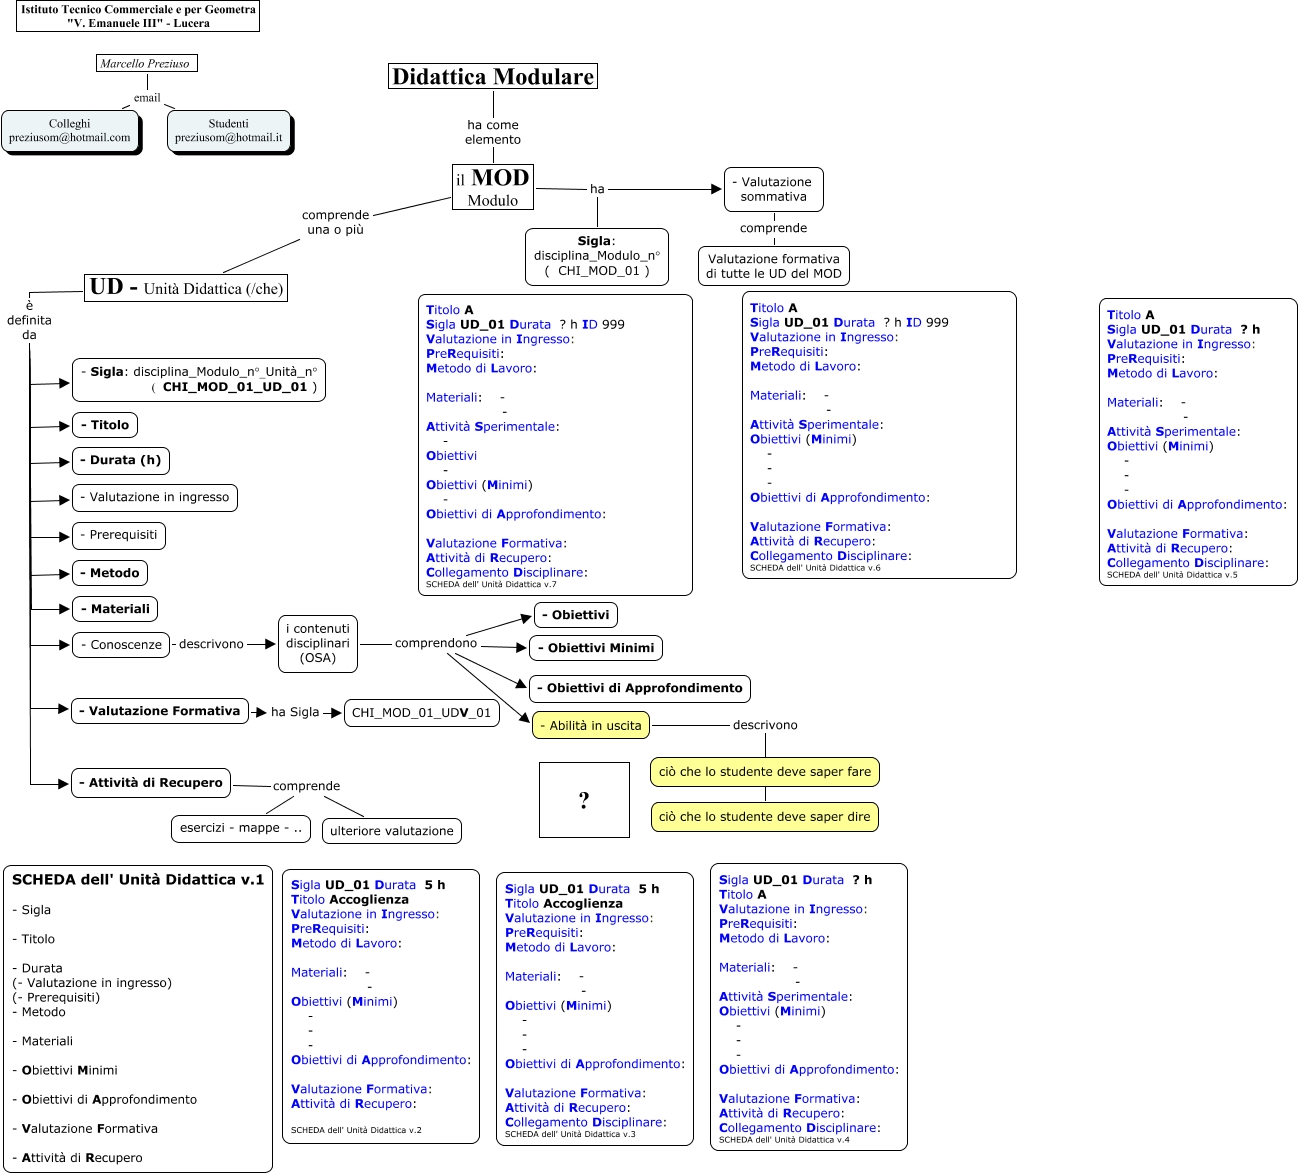Image resolution: width=1299 pixels, height=1175 pixels.
Task: Click the Studenti email box
Action: pyautogui.click(x=228, y=131)
